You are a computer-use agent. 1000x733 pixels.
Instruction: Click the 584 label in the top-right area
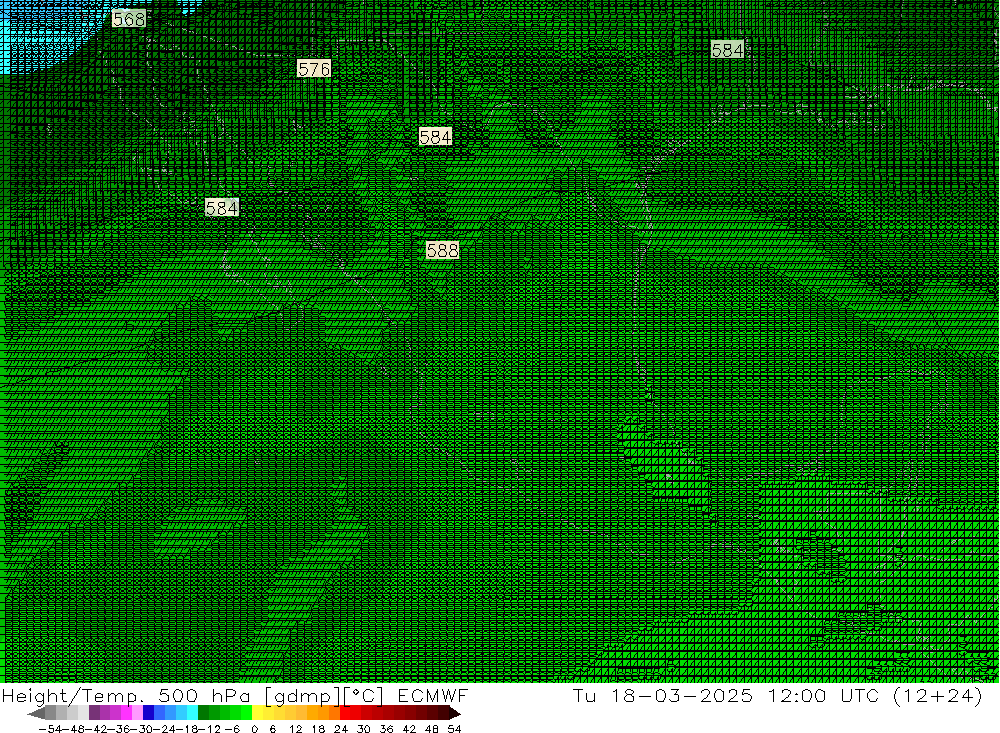727,49
